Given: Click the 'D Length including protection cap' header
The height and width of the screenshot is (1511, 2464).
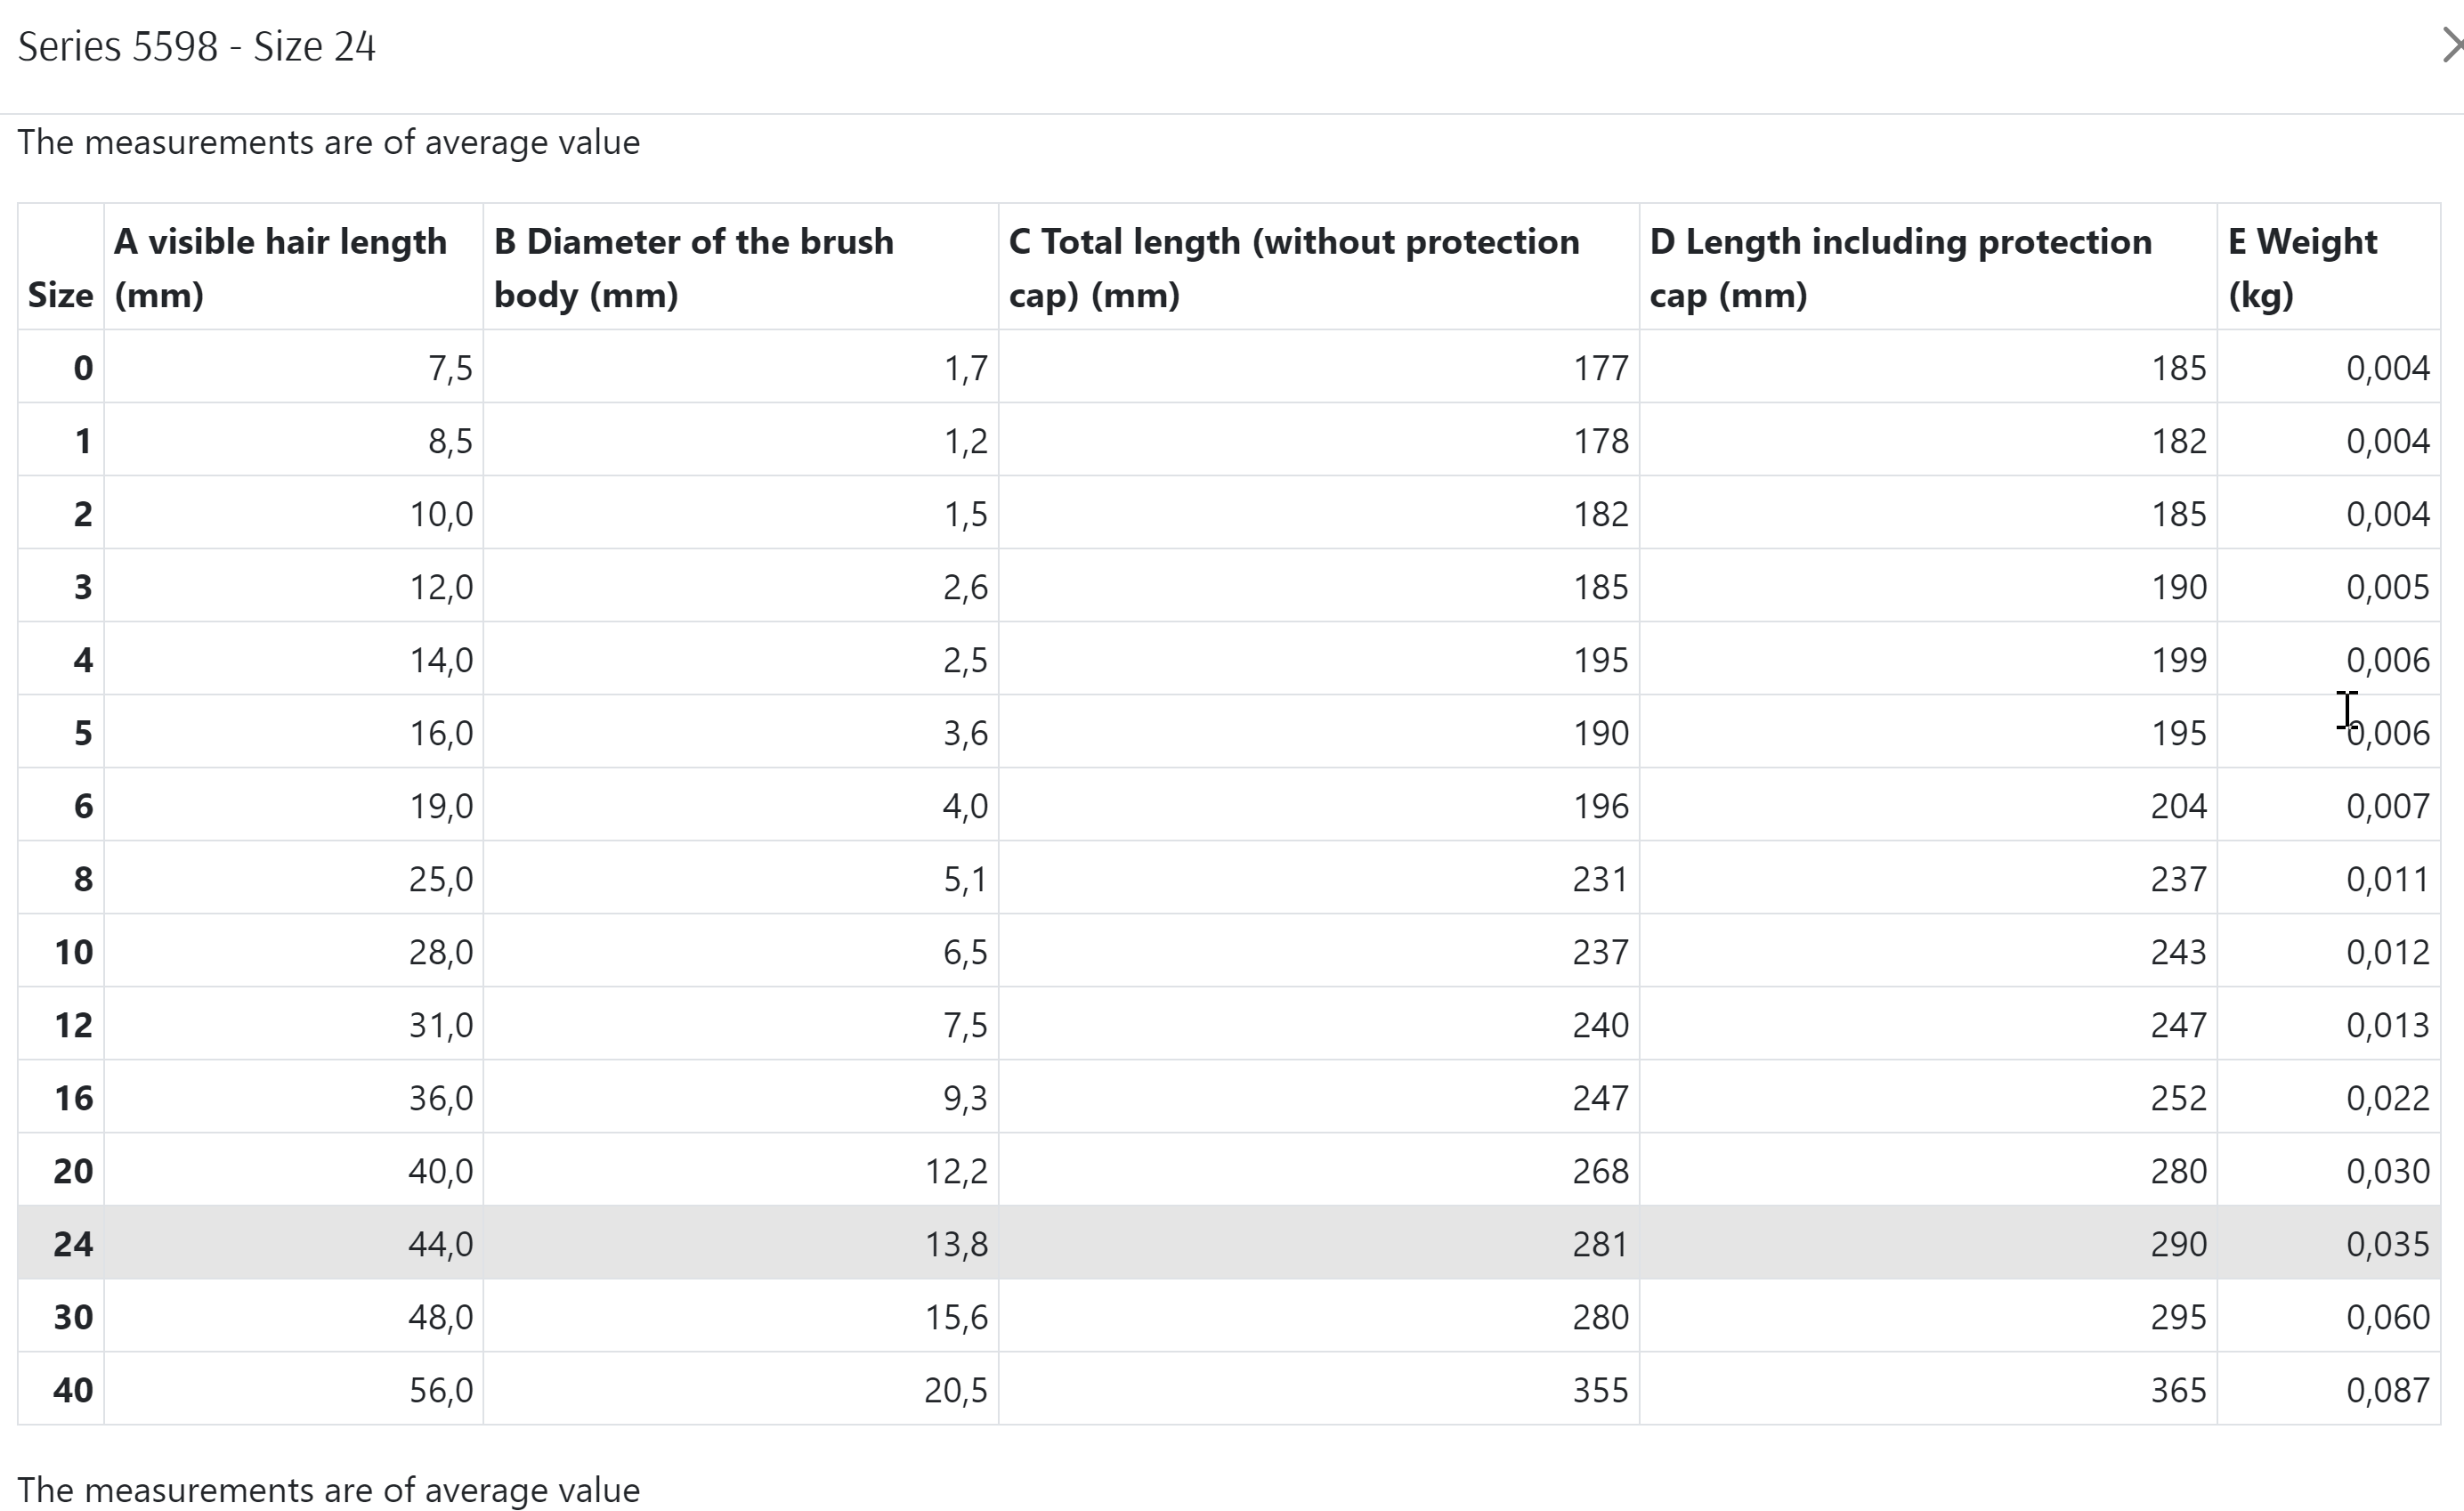Looking at the screenshot, I should pos(1900,267).
